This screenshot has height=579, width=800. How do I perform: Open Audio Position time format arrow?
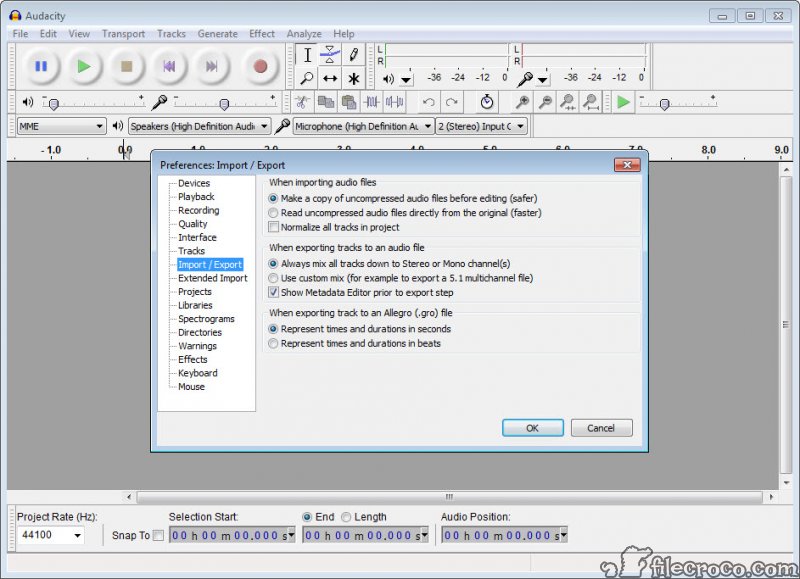click(x=563, y=535)
